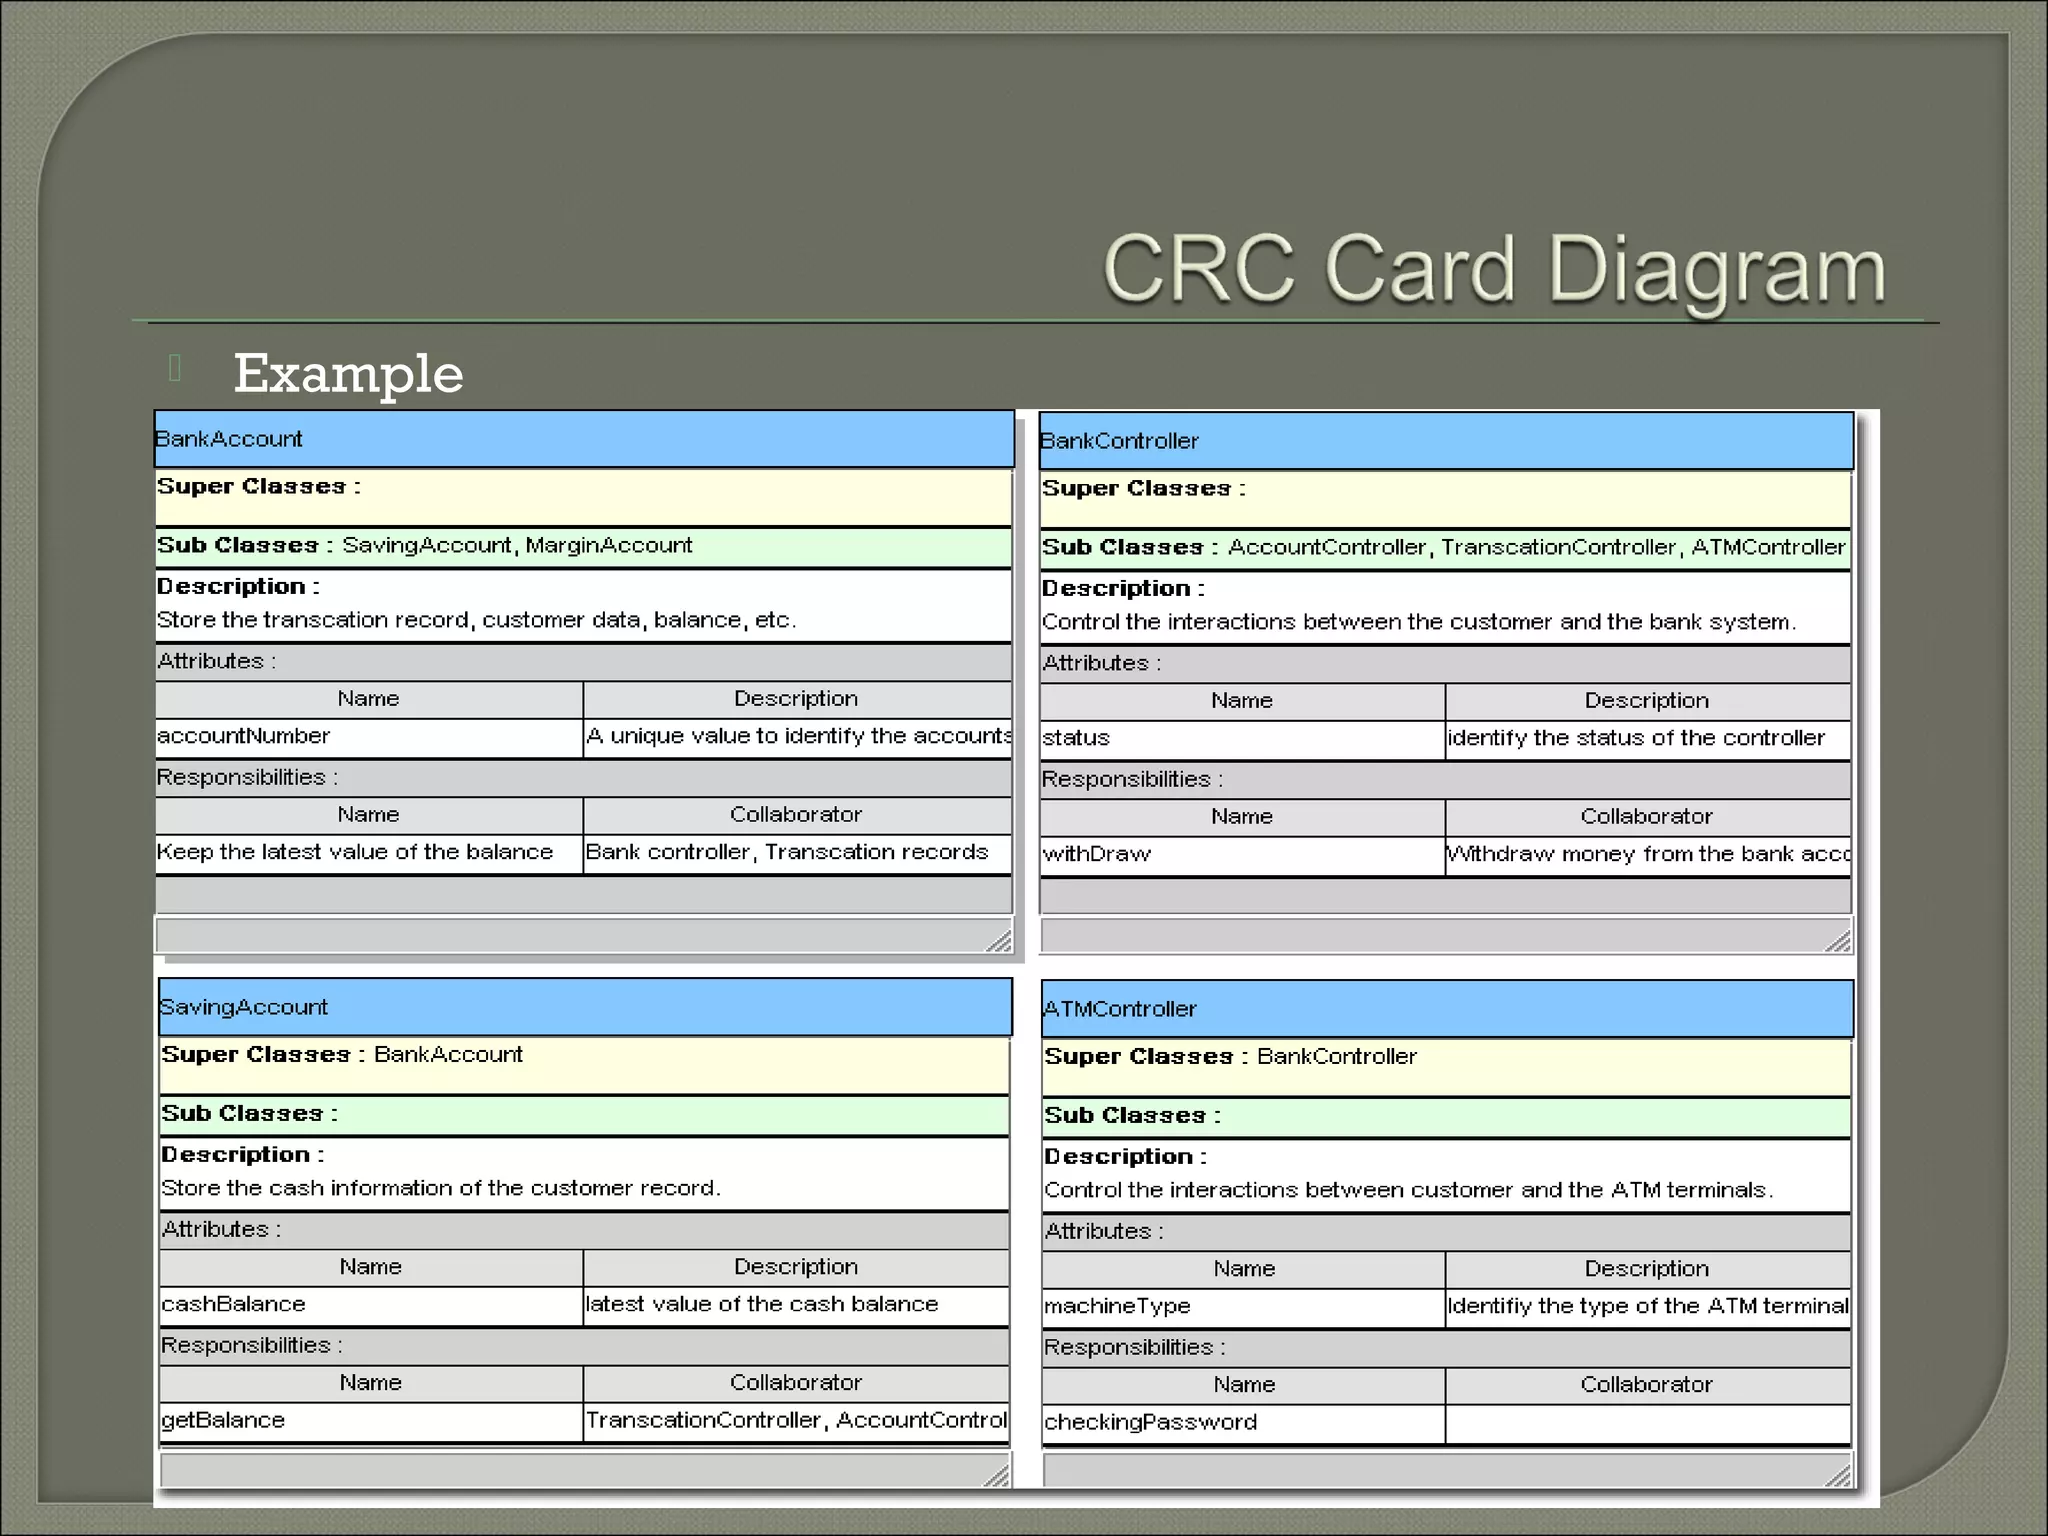
Task: Click the ATMController card resize grip
Action: point(1838,1476)
